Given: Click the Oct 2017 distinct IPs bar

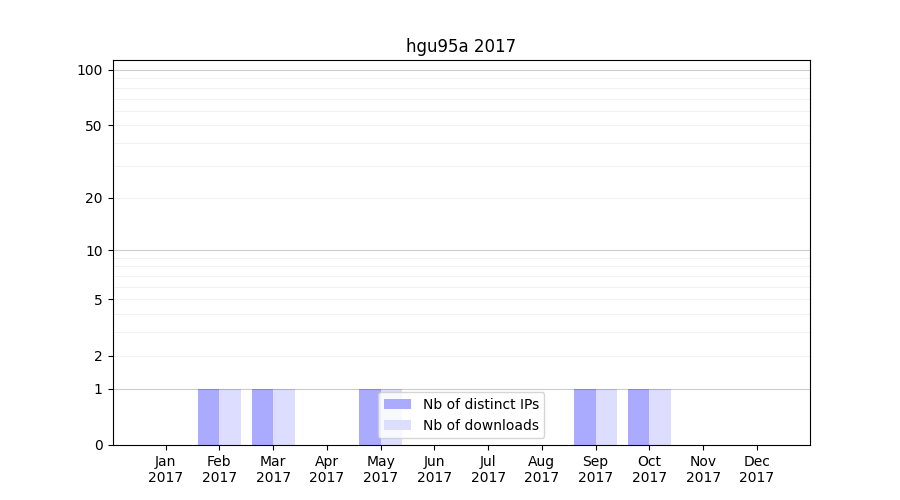Looking at the screenshot, I should 638,417.
